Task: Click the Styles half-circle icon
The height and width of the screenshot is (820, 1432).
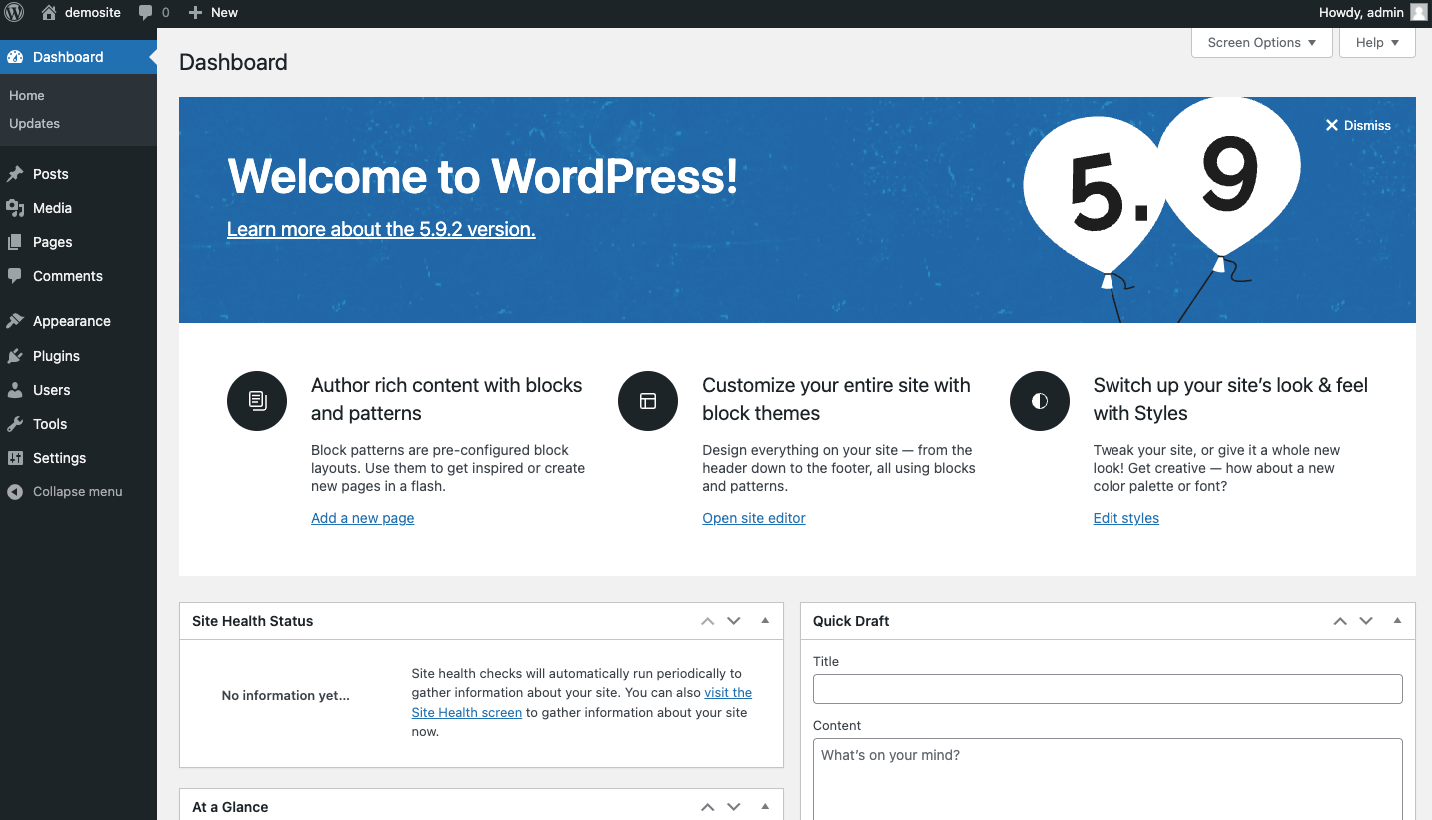Action: [1040, 401]
